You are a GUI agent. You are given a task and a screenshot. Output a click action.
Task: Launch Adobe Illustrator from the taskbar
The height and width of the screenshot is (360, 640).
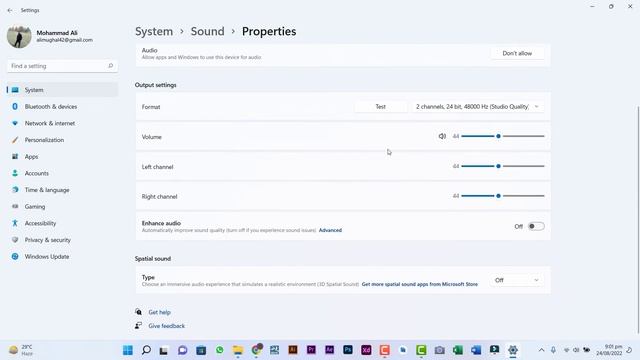click(293, 350)
